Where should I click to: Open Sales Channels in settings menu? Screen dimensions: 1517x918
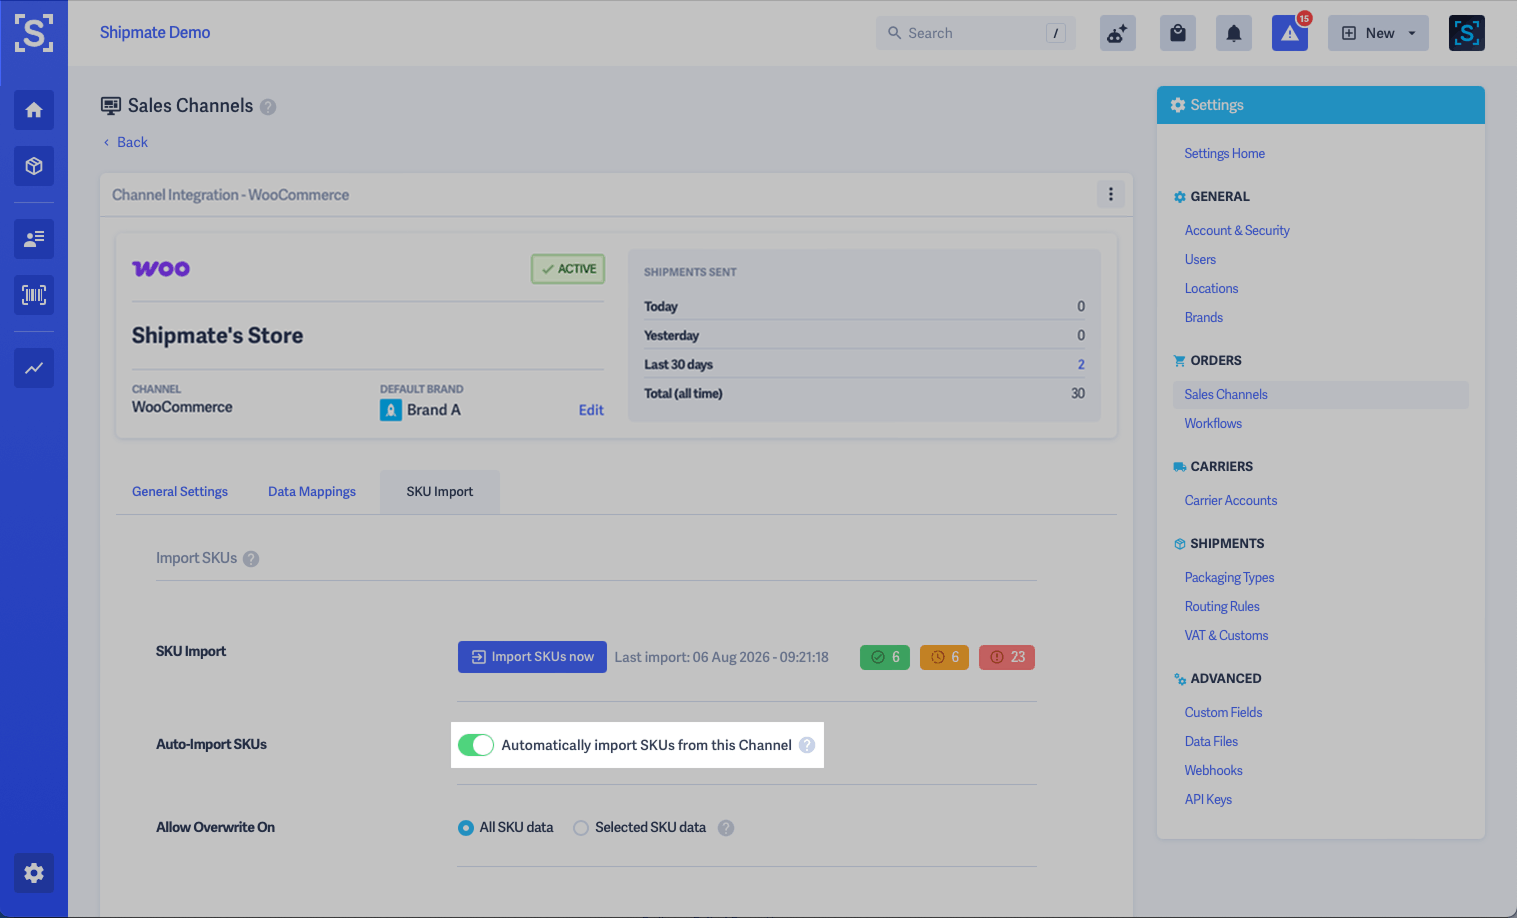point(1320,395)
